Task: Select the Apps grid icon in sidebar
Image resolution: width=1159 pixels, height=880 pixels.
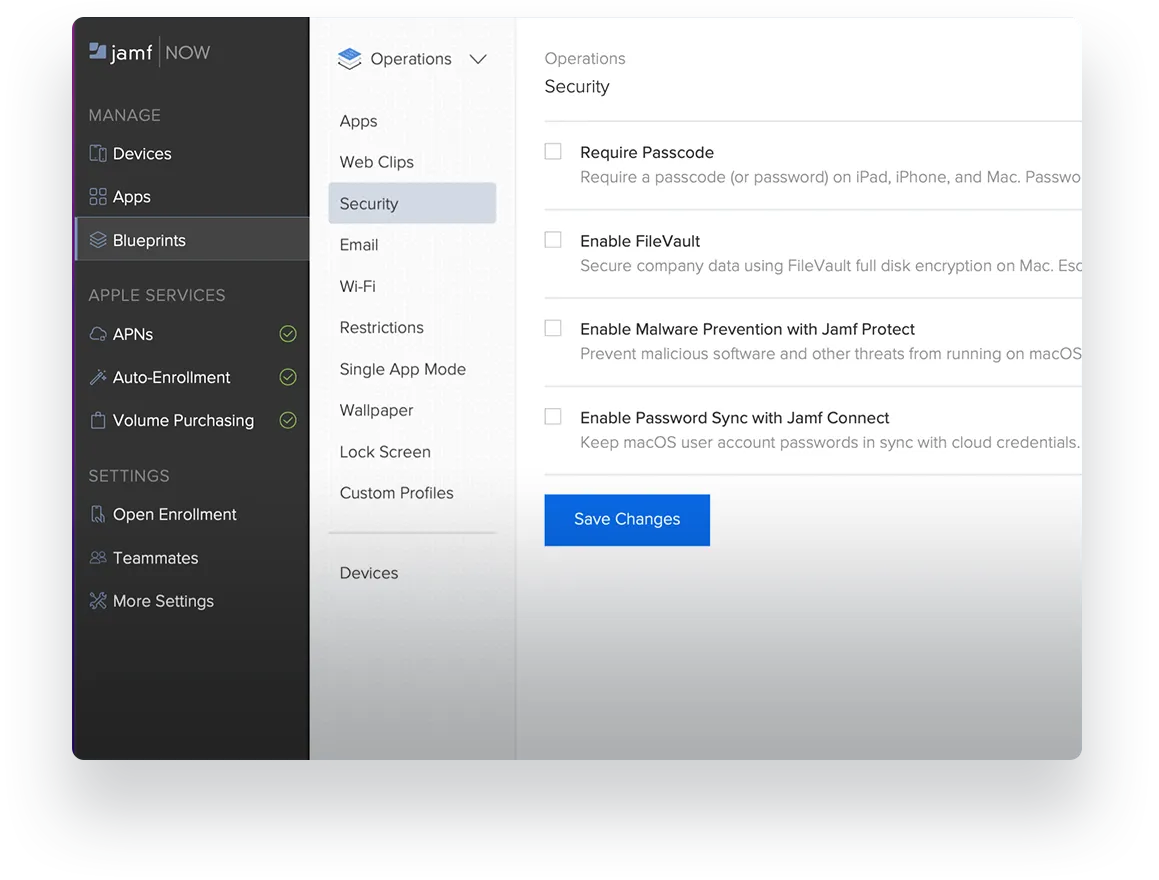Action: (x=97, y=196)
